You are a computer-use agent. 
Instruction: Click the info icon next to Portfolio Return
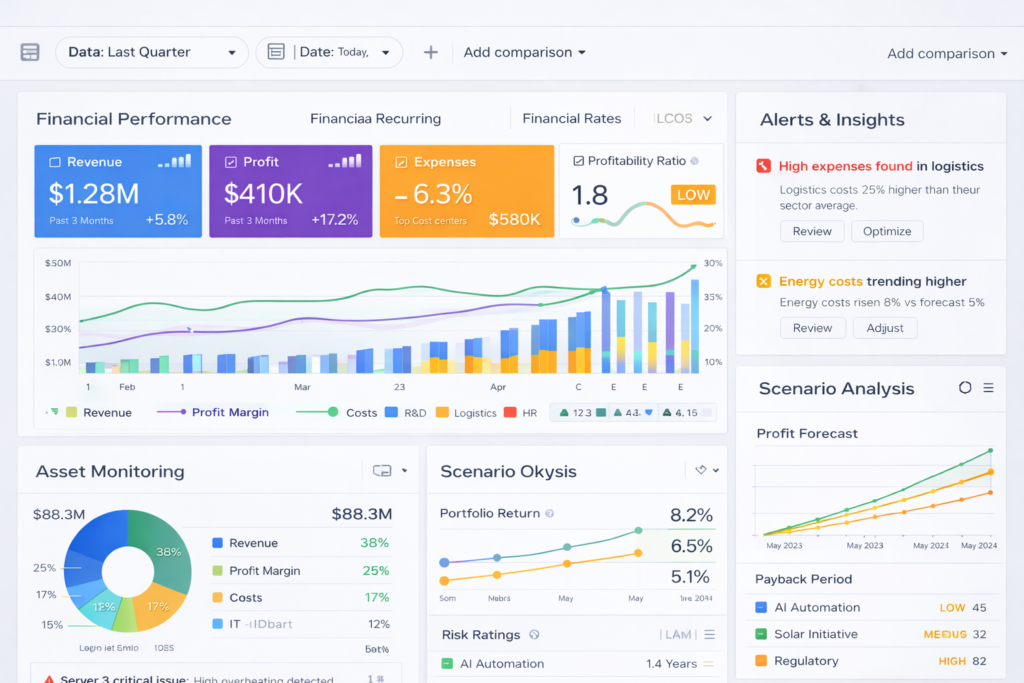pos(549,514)
